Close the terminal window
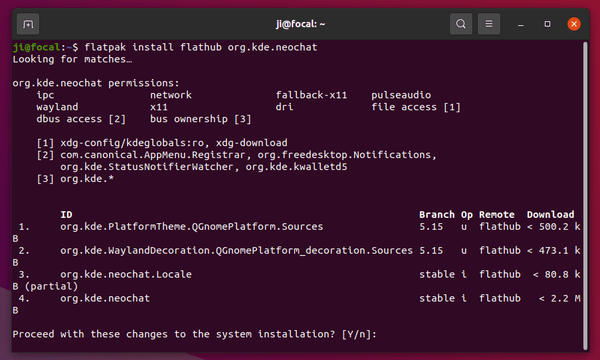 pos(574,24)
